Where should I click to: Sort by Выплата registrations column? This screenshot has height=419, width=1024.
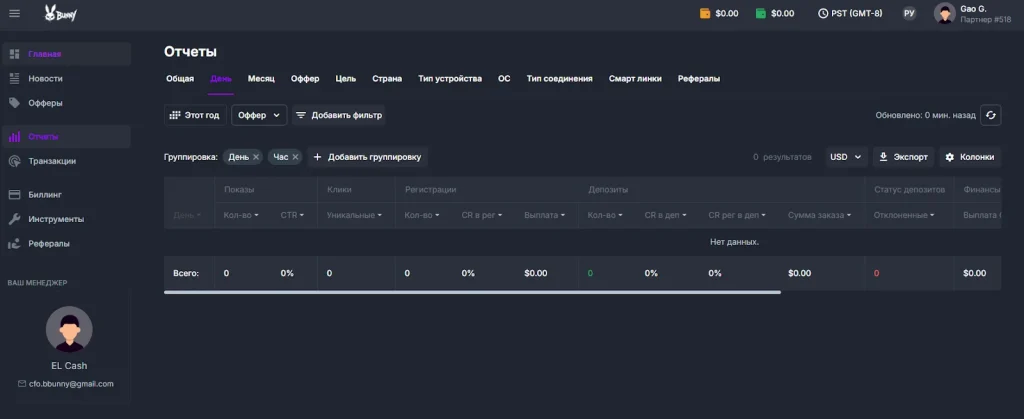click(545, 215)
